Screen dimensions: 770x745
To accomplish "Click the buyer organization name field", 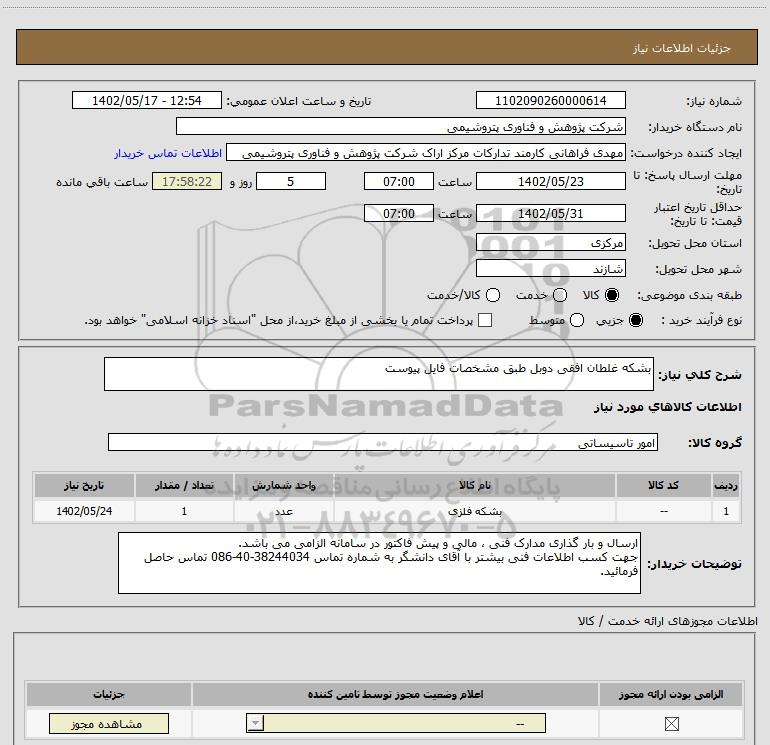I will [x=401, y=127].
